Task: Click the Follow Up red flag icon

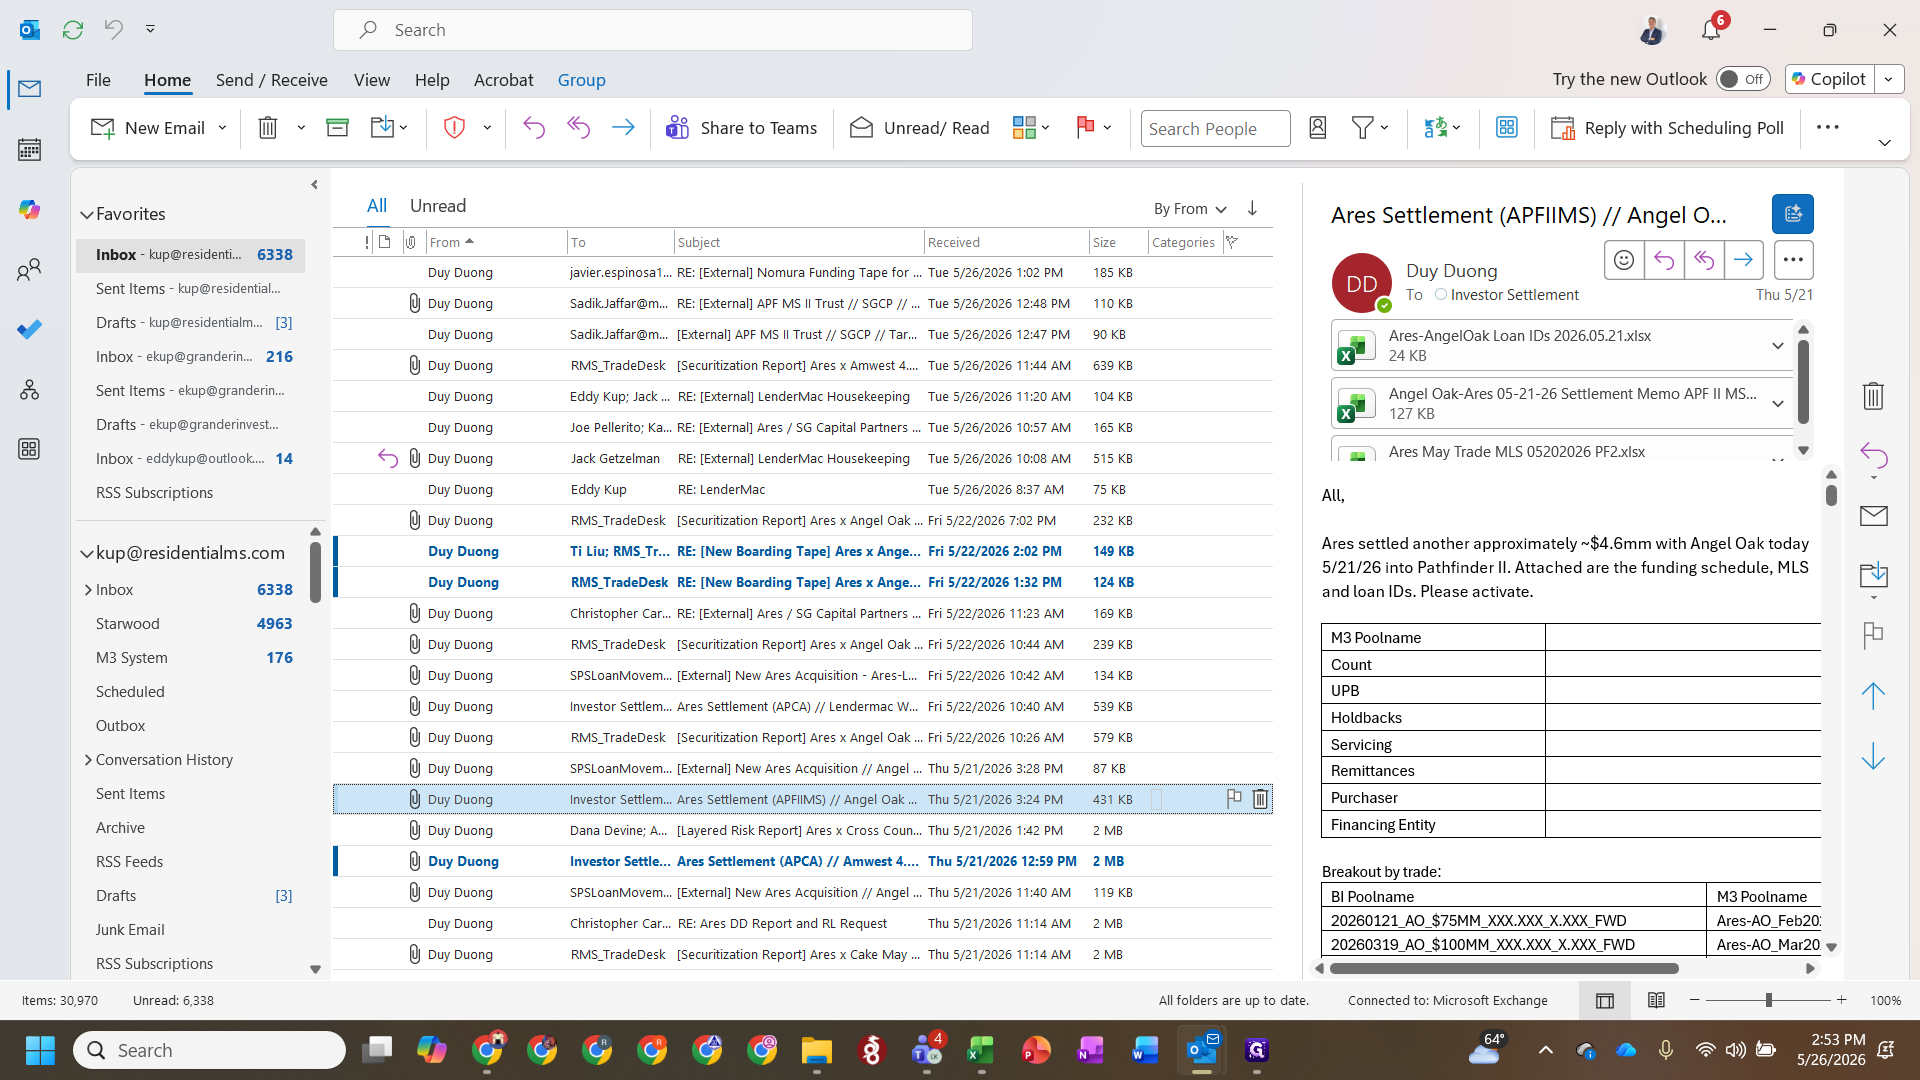Action: pyautogui.click(x=1085, y=128)
